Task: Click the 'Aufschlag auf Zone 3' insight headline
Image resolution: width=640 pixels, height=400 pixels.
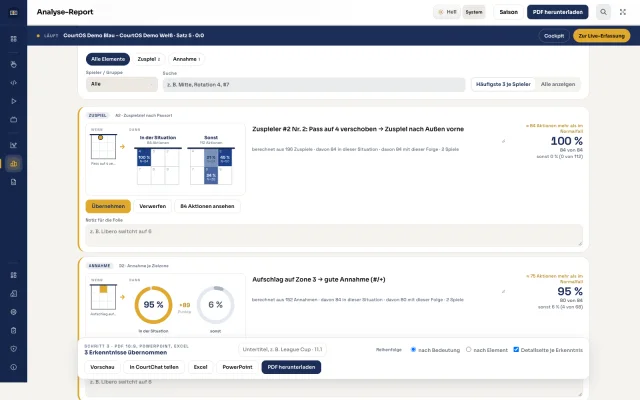Action: point(319,280)
